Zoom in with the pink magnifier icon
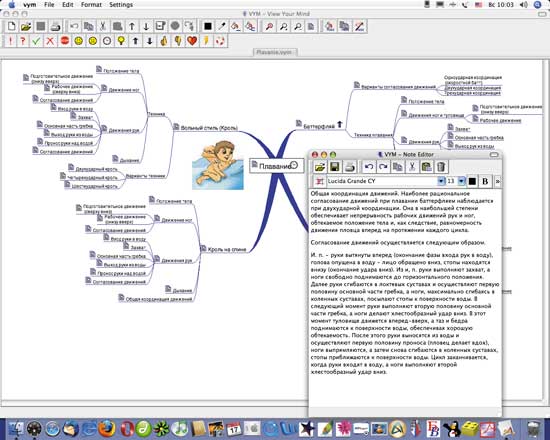 tap(269, 26)
